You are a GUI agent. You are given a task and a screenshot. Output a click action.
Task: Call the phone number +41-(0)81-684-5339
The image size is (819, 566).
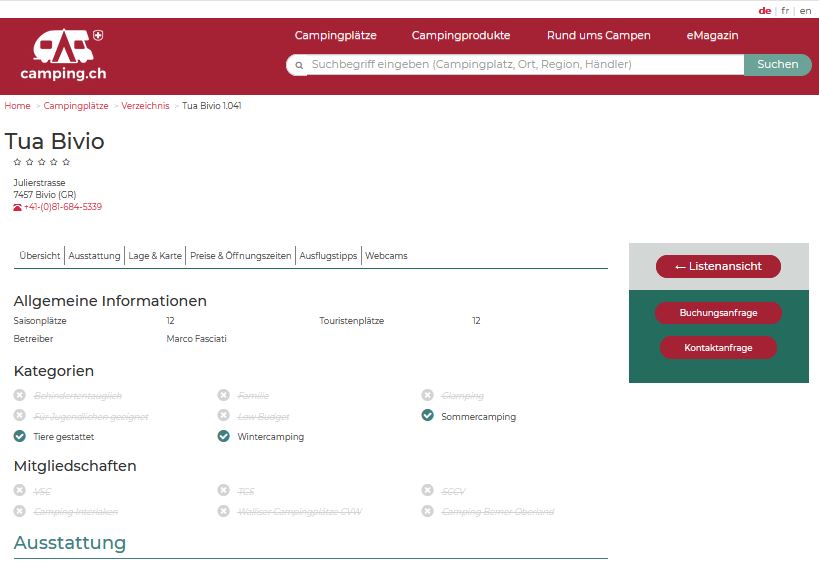(63, 207)
